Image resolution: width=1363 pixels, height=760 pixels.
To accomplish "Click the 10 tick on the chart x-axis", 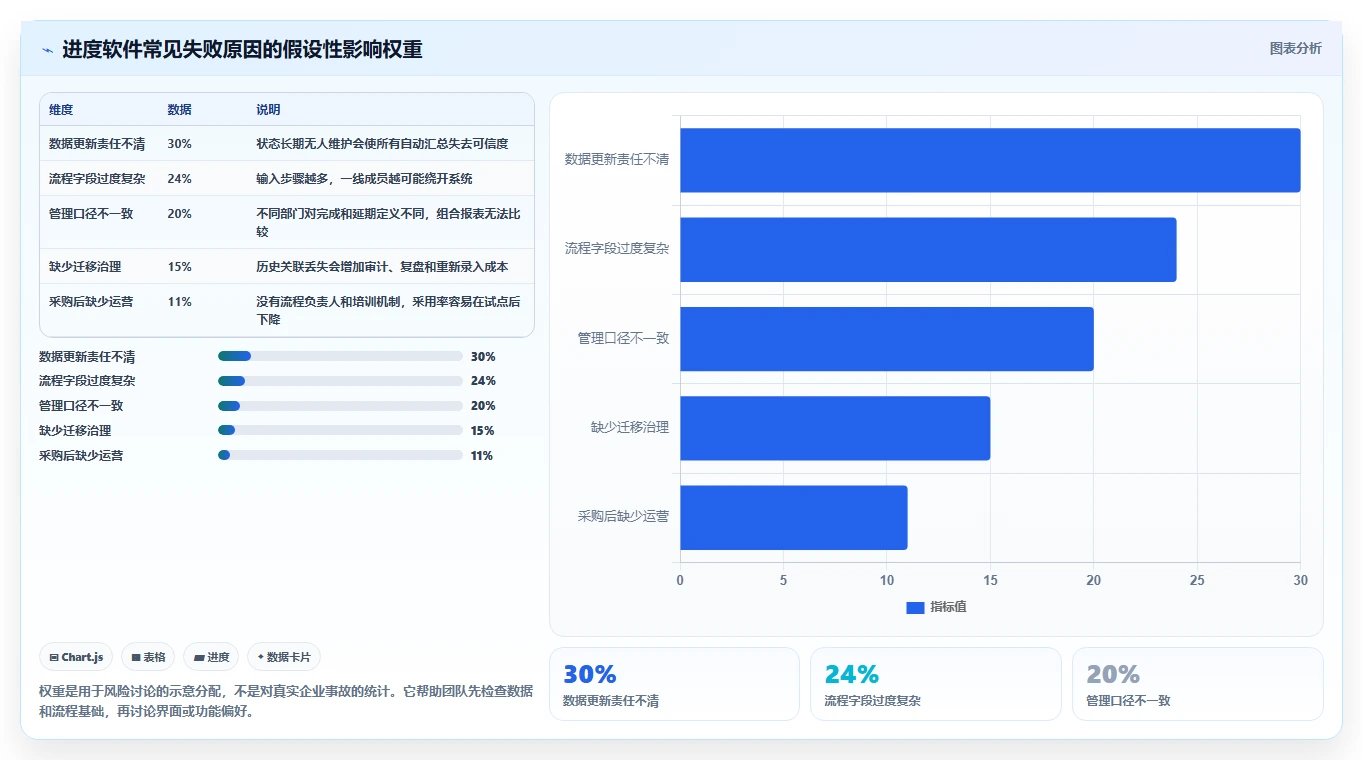I will click(x=887, y=580).
